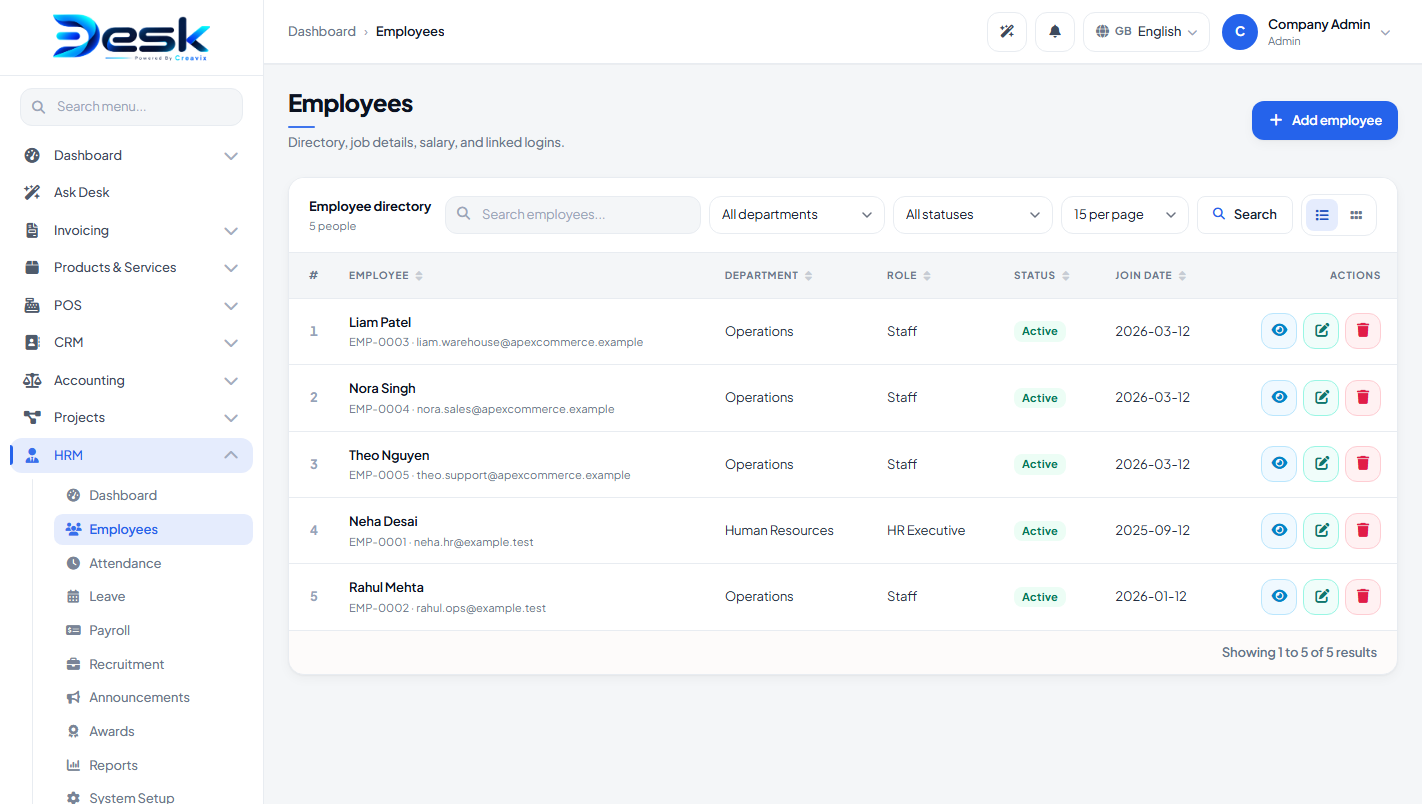Focus the Search menu field
The width and height of the screenshot is (1422, 804).
click(131, 107)
